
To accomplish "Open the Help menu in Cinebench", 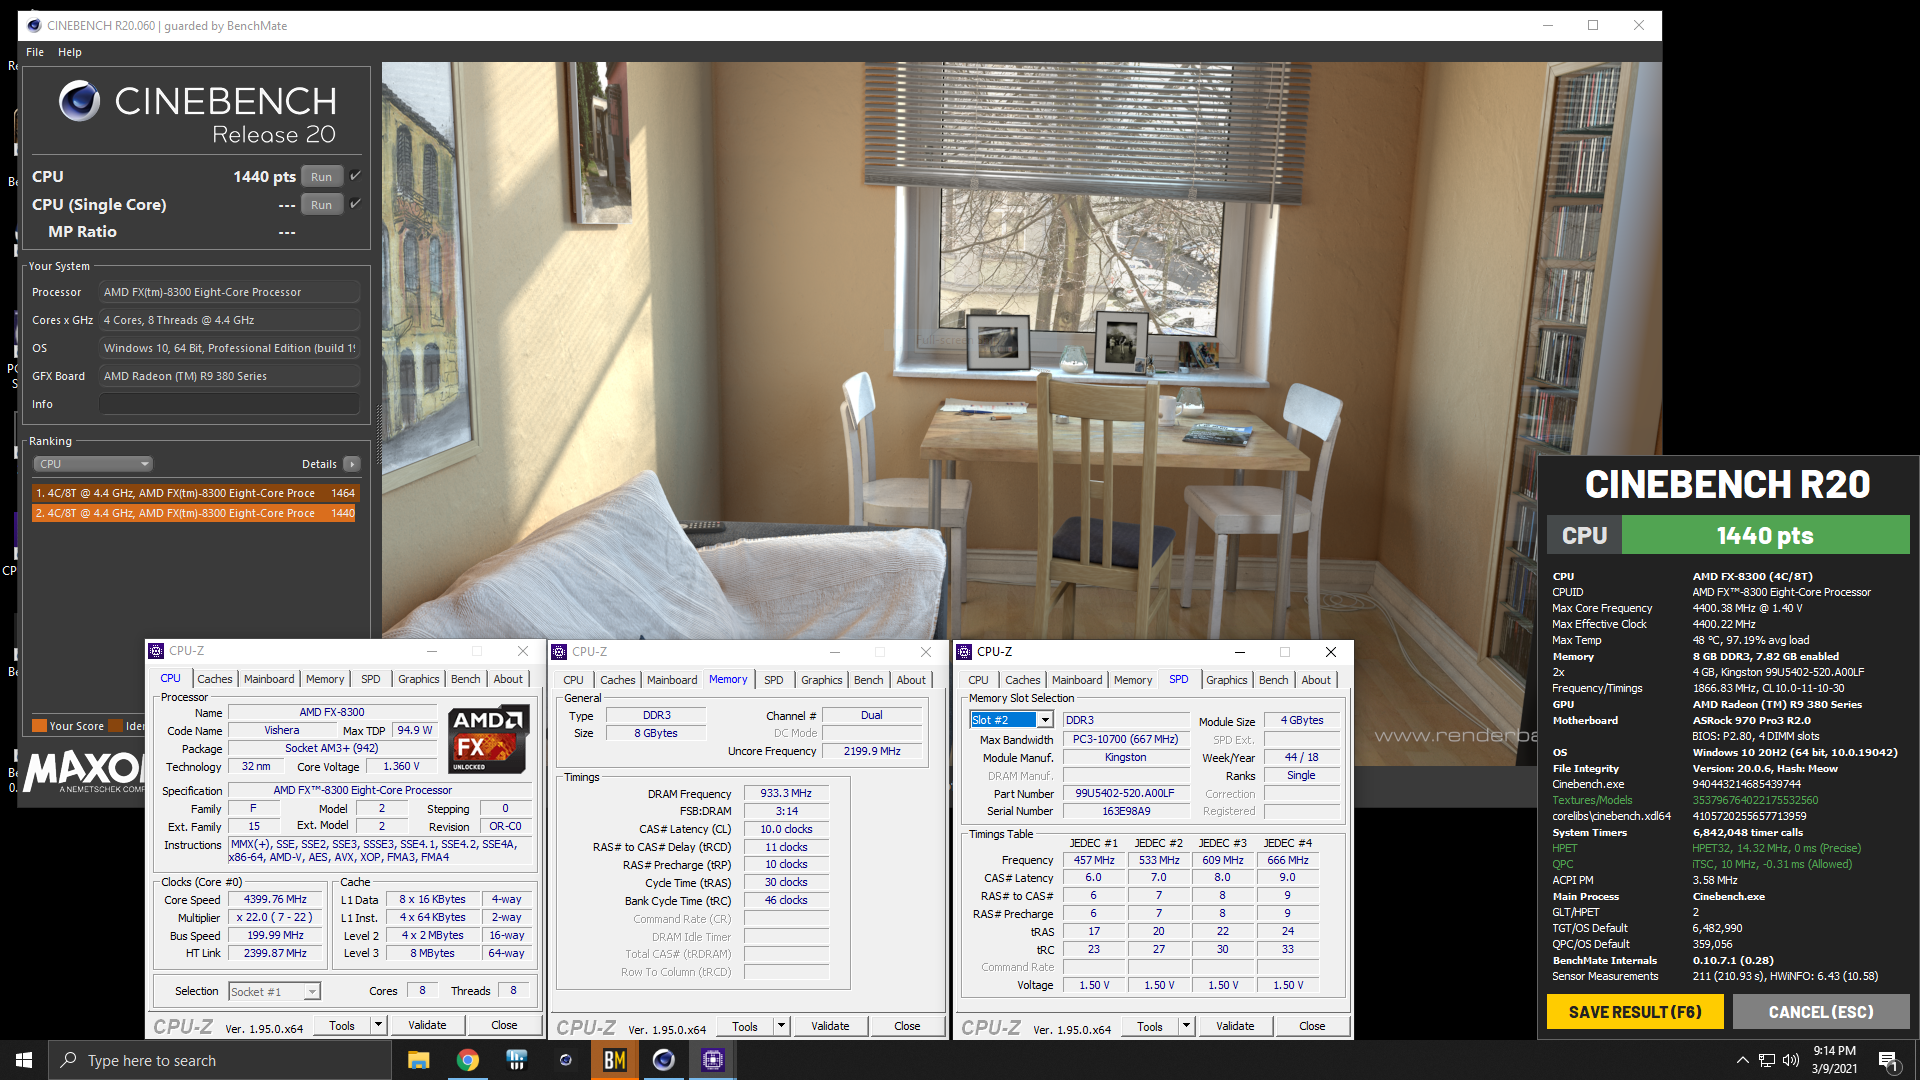I will point(70,52).
